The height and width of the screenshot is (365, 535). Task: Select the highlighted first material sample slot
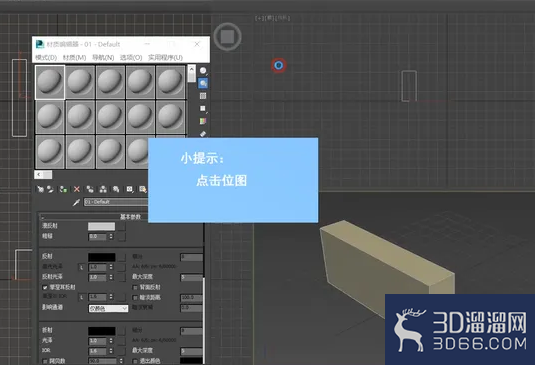(x=50, y=83)
